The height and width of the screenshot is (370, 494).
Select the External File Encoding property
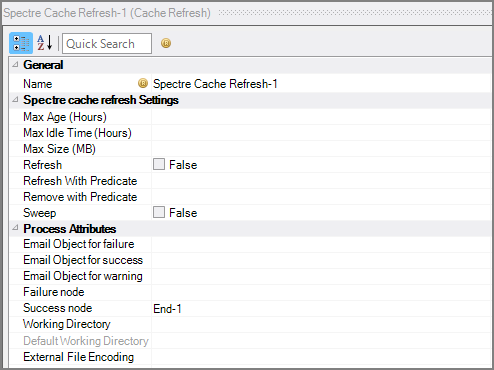click(x=78, y=357)
